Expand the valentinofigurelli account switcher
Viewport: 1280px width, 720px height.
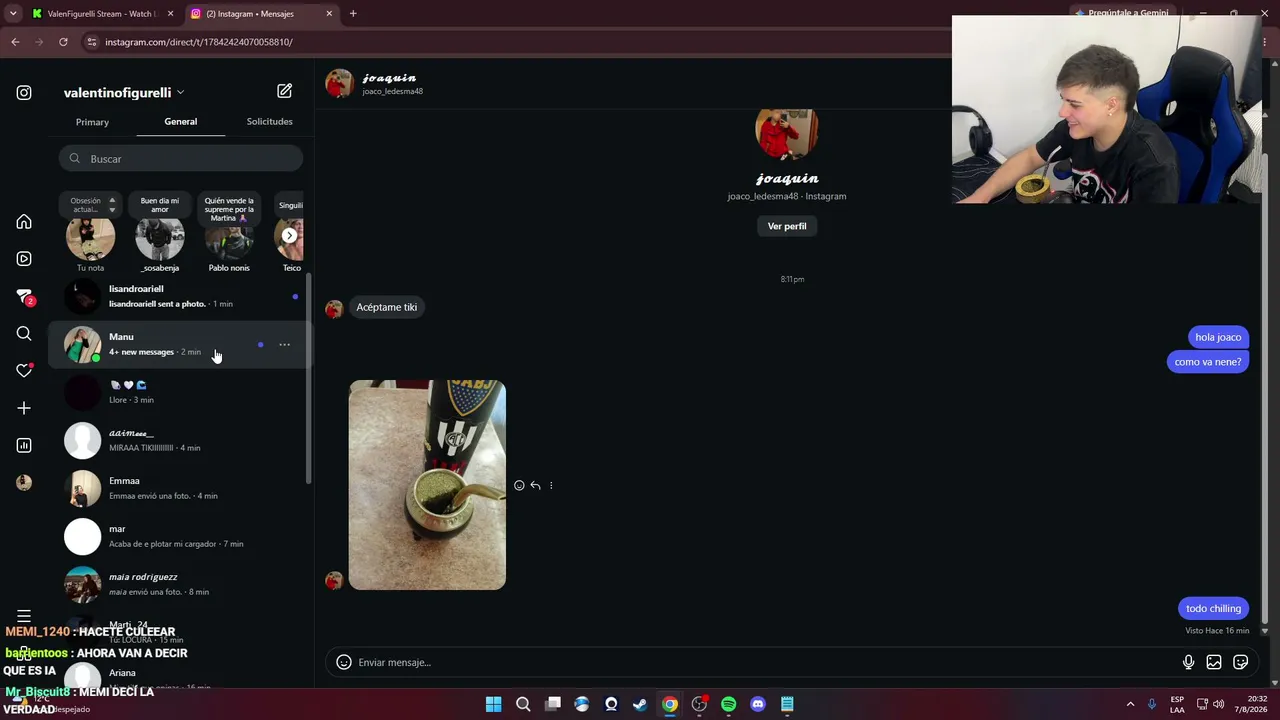124,93
